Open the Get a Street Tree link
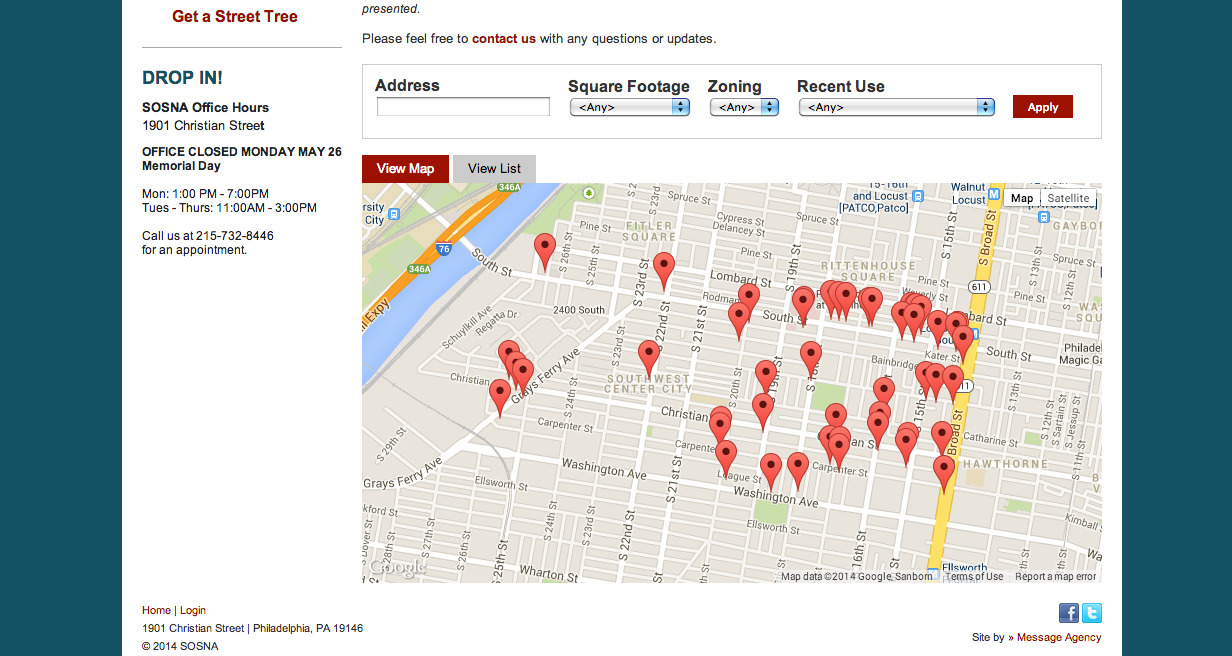The width and height of the screenshot is (1232, 656). click(235, 16)
